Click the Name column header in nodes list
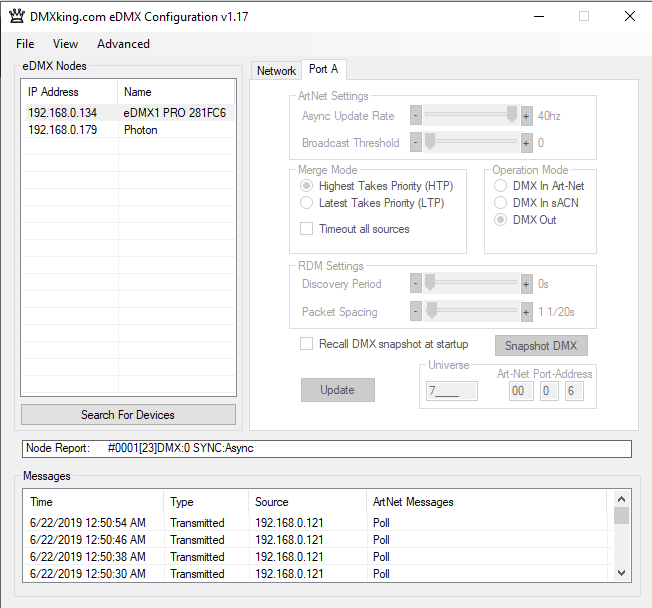The width and height of the screenshot is (652, 608). tap(176, 92)
